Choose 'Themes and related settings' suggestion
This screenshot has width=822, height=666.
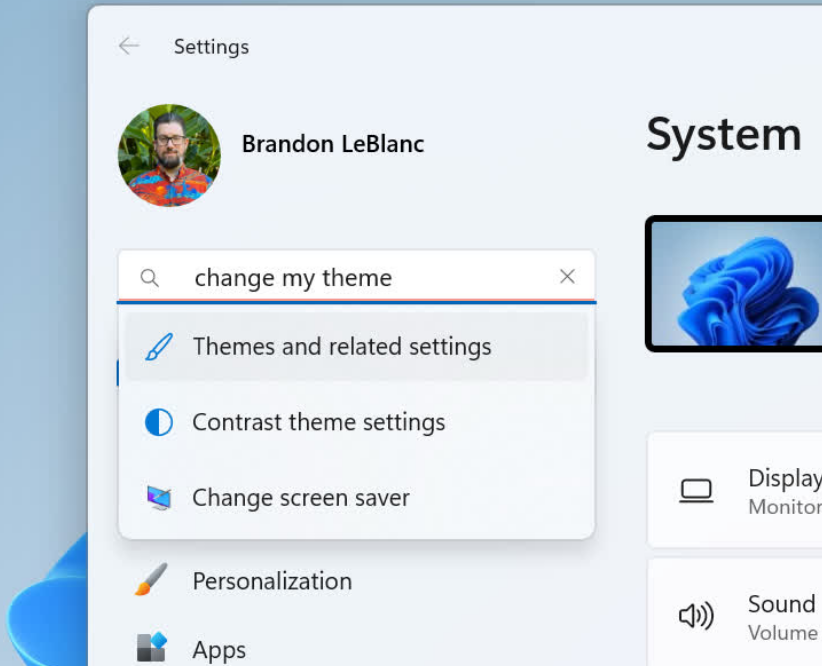pyautogui.click(x=356, y=346)
